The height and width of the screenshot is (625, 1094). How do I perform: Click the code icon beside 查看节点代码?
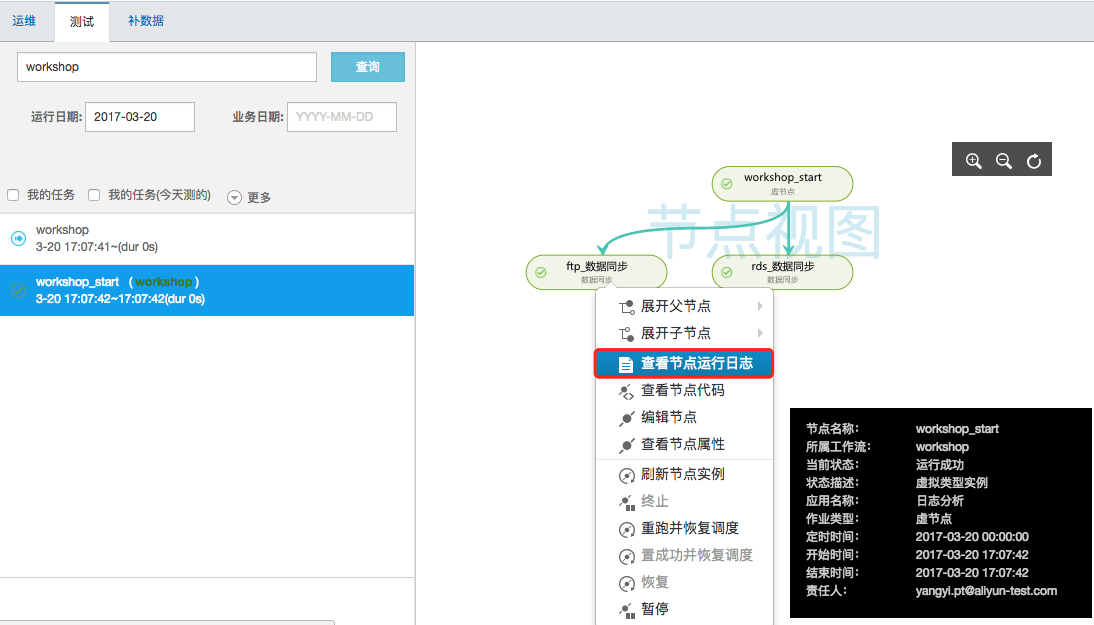(x=627, y=391)
